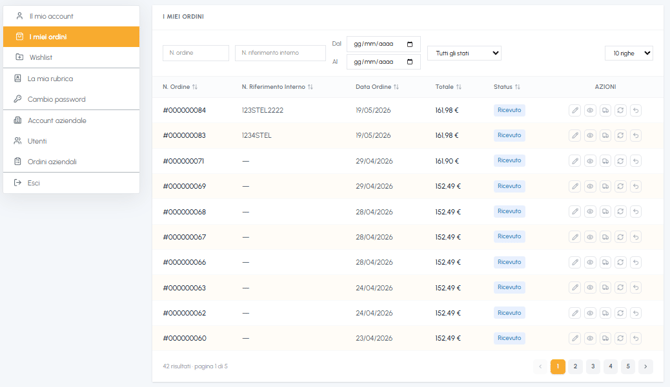The height and width of the screenshot is (387, 670).
Task: Click order number #000000060
Action: click(x=185, y=338)
